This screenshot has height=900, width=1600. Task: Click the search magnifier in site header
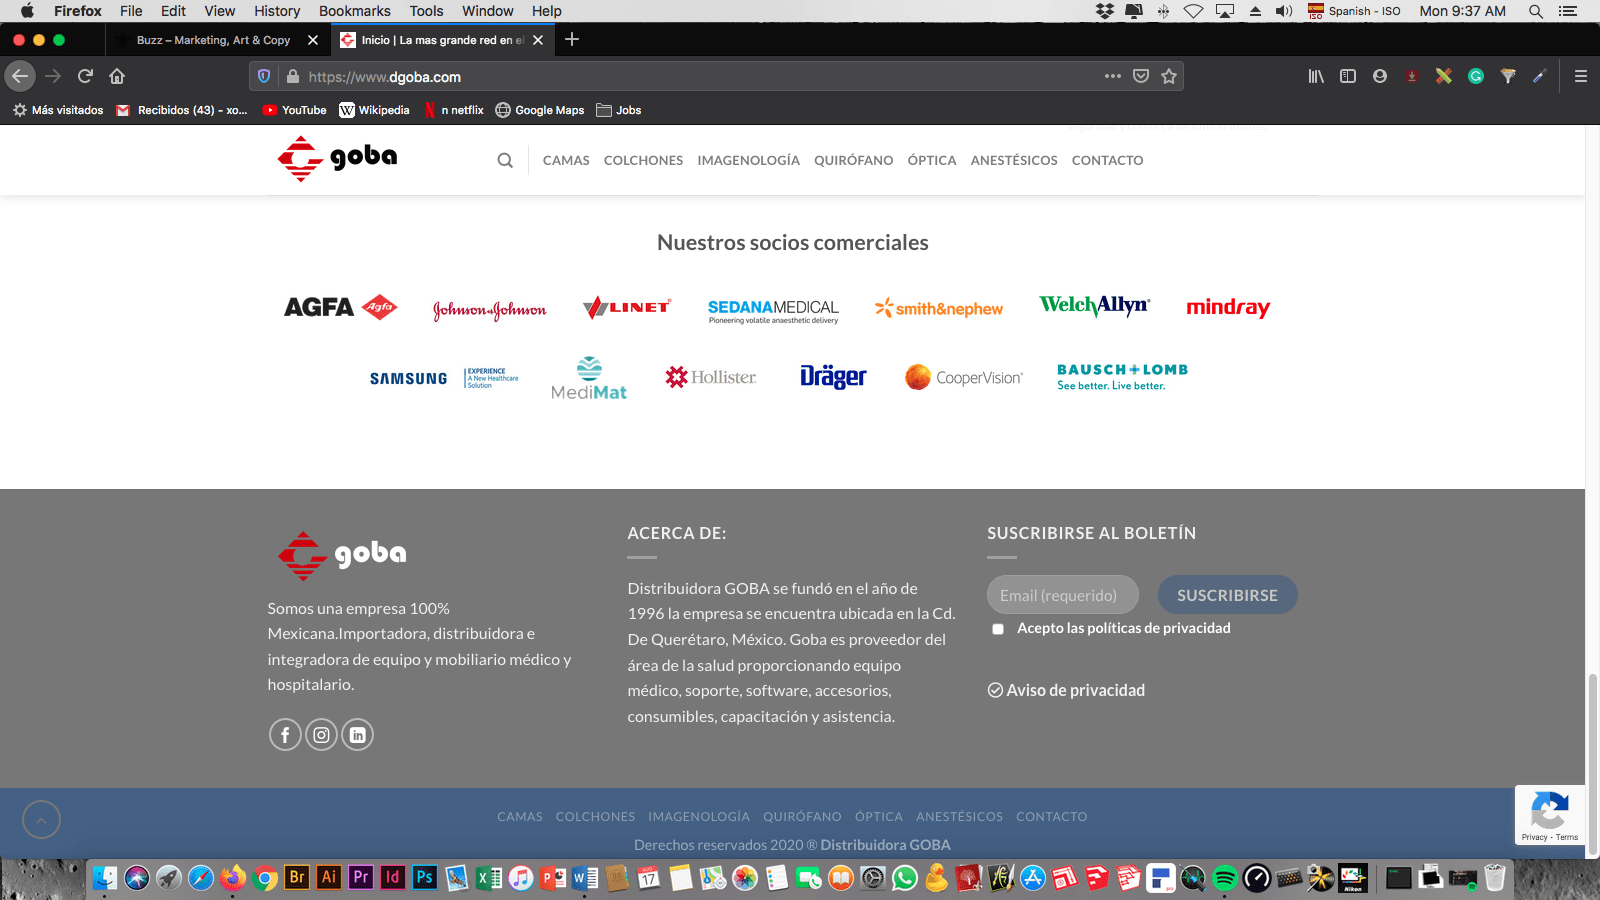point(505,160)
